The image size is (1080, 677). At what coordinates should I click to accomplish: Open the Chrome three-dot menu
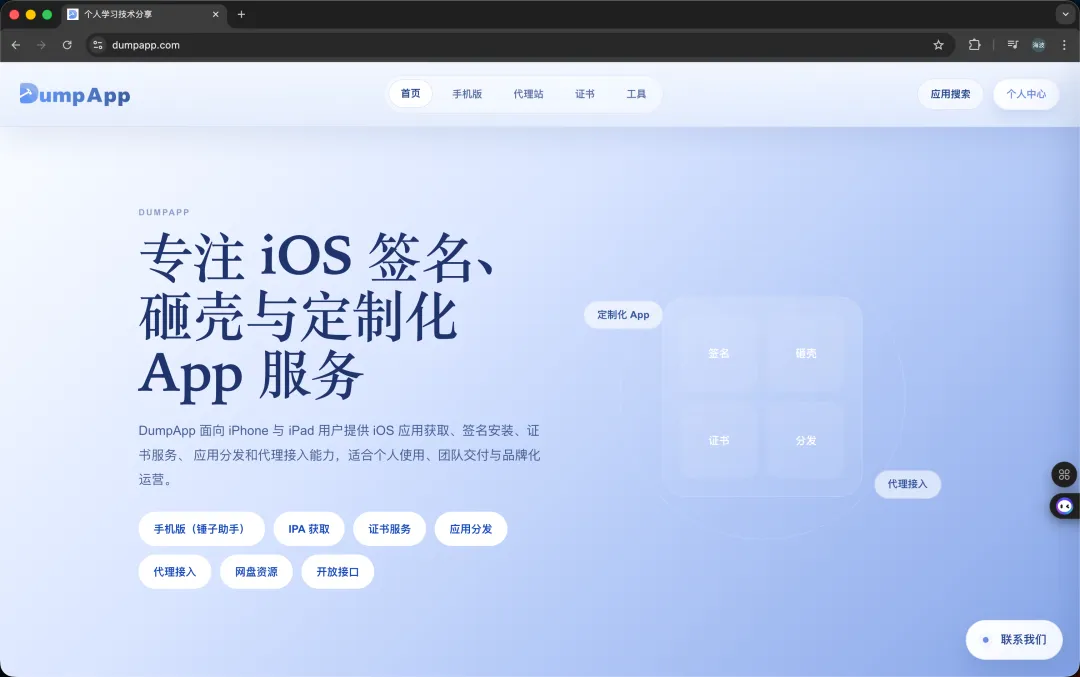[1064, 45]
